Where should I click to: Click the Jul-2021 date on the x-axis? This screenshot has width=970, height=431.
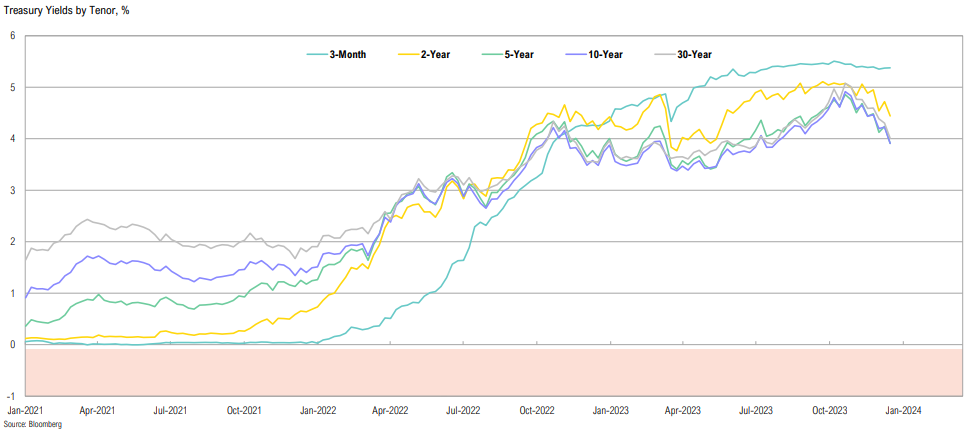click(x=171, y=410)
